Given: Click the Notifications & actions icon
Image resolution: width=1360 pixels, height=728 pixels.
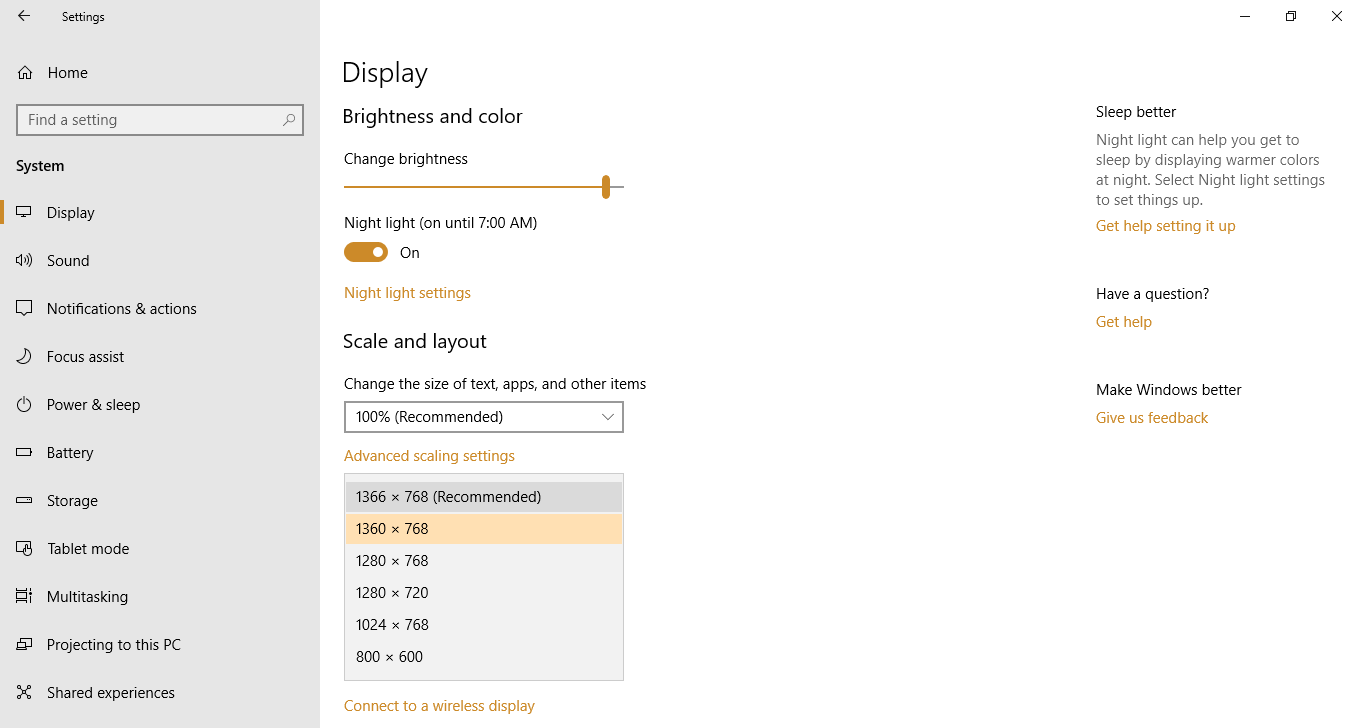Looking at the screenshot, I should 24,308.
